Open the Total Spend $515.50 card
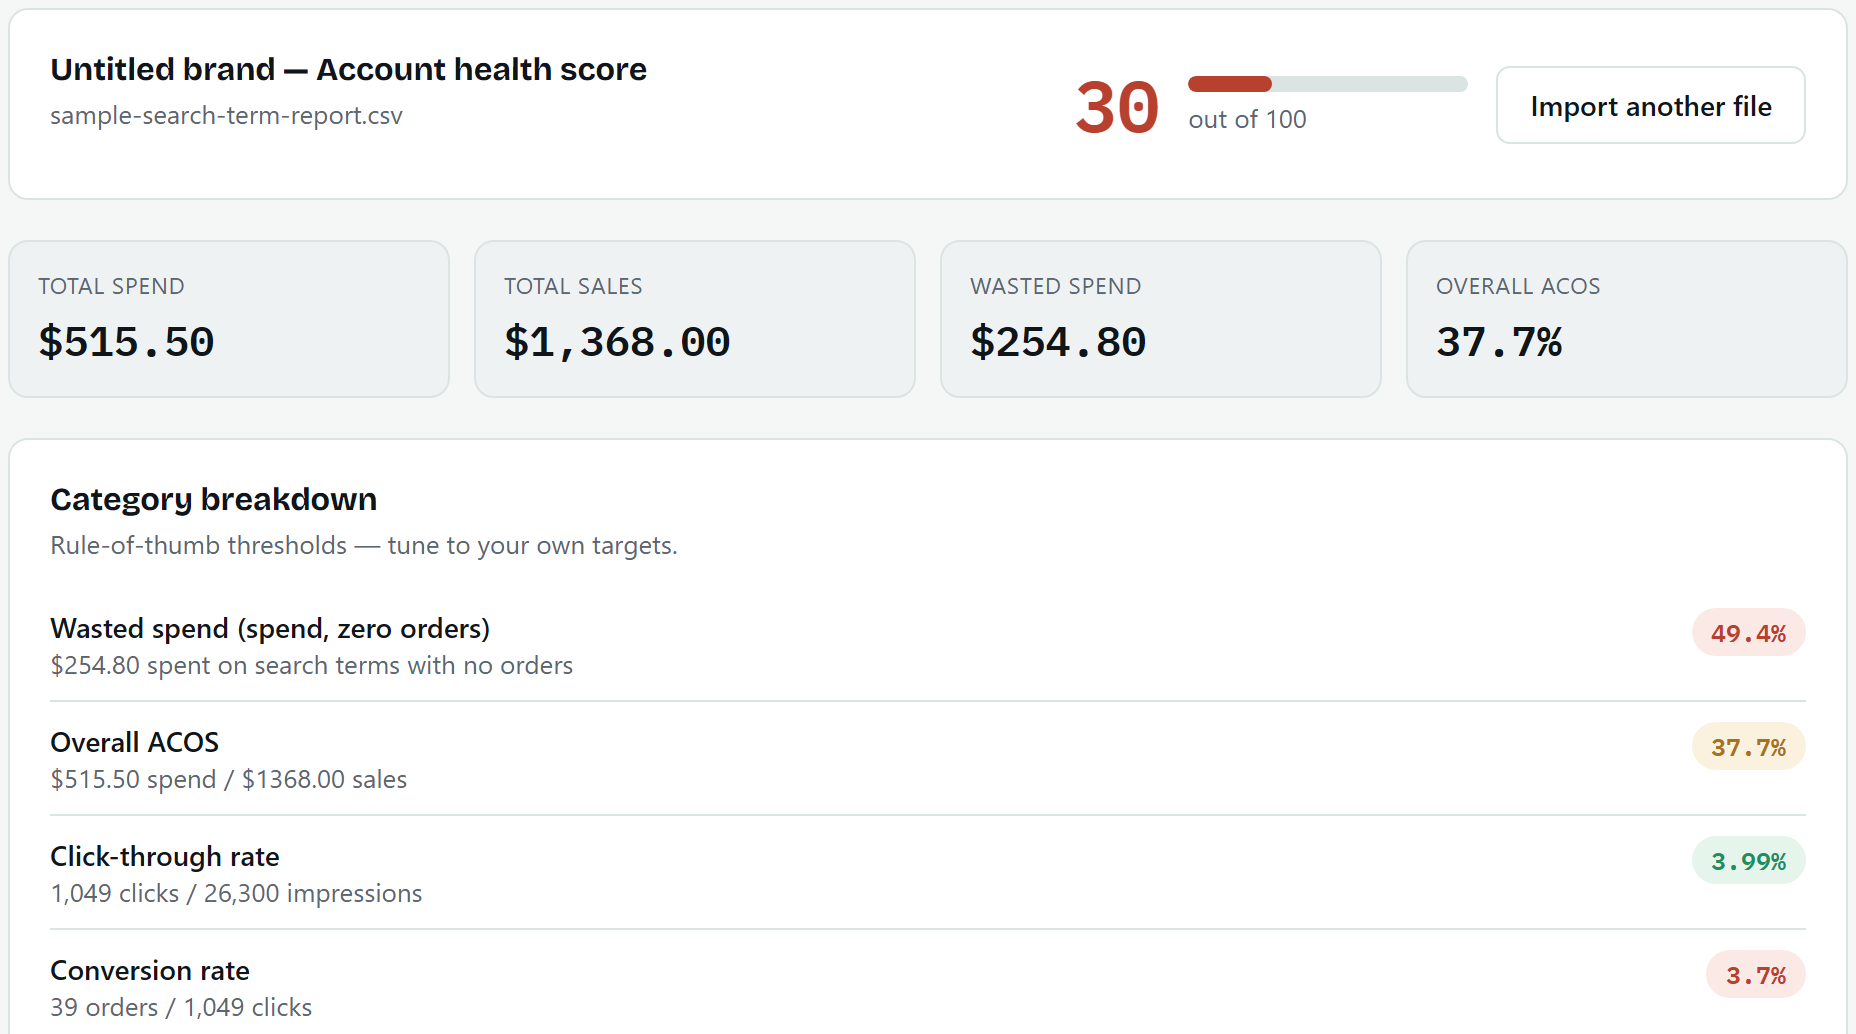 pos(229,319)
